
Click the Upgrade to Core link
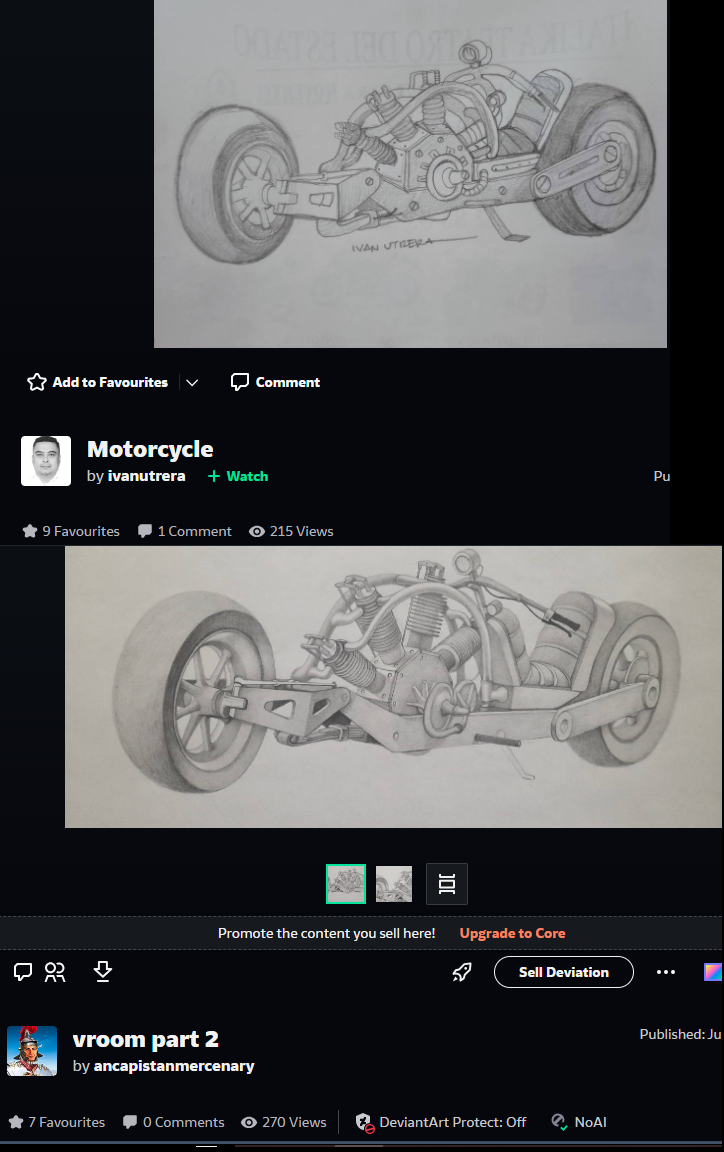coord(512,933)
